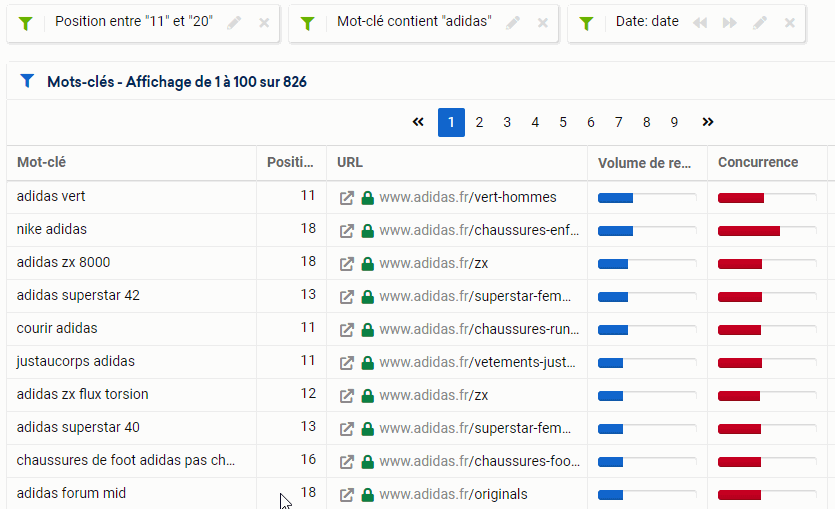Viewport: 835px width, 509px height.
Task: Sort by the Mot-clé column header
Action: 42,162
